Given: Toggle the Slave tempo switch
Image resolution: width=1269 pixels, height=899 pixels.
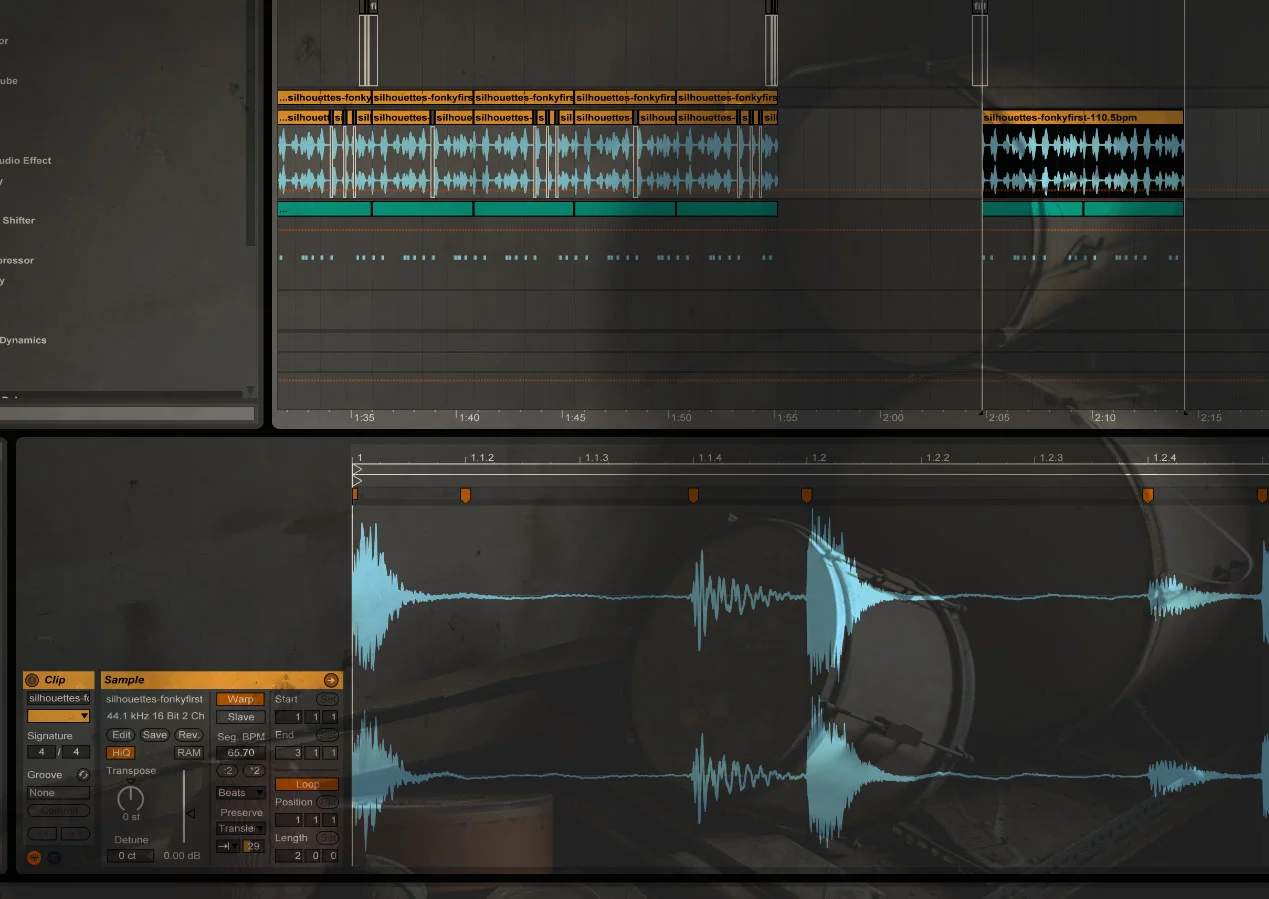Looking at the screenshot, I should point(241,717).
